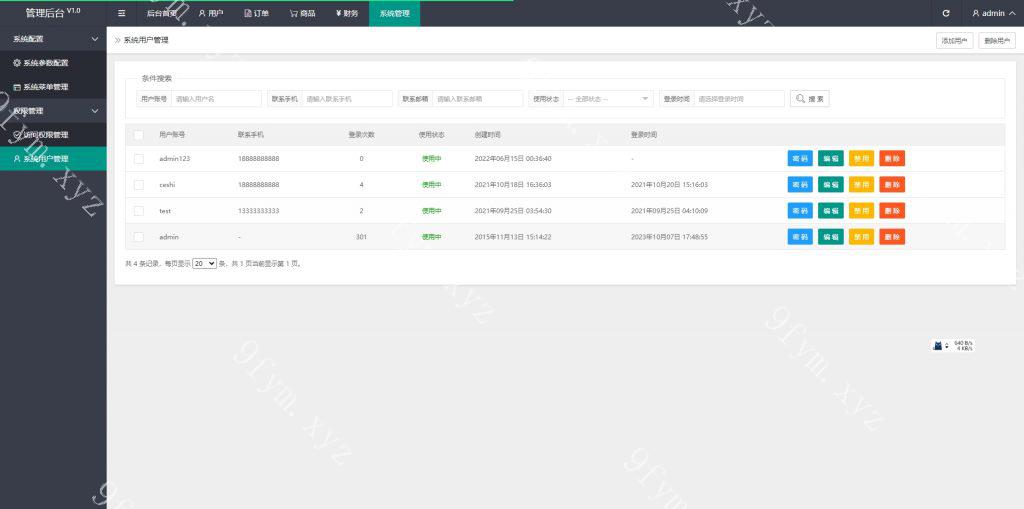1024x509 pixels.
Task: Open the 使用状态 dropdown
Action: pos(608,99)
